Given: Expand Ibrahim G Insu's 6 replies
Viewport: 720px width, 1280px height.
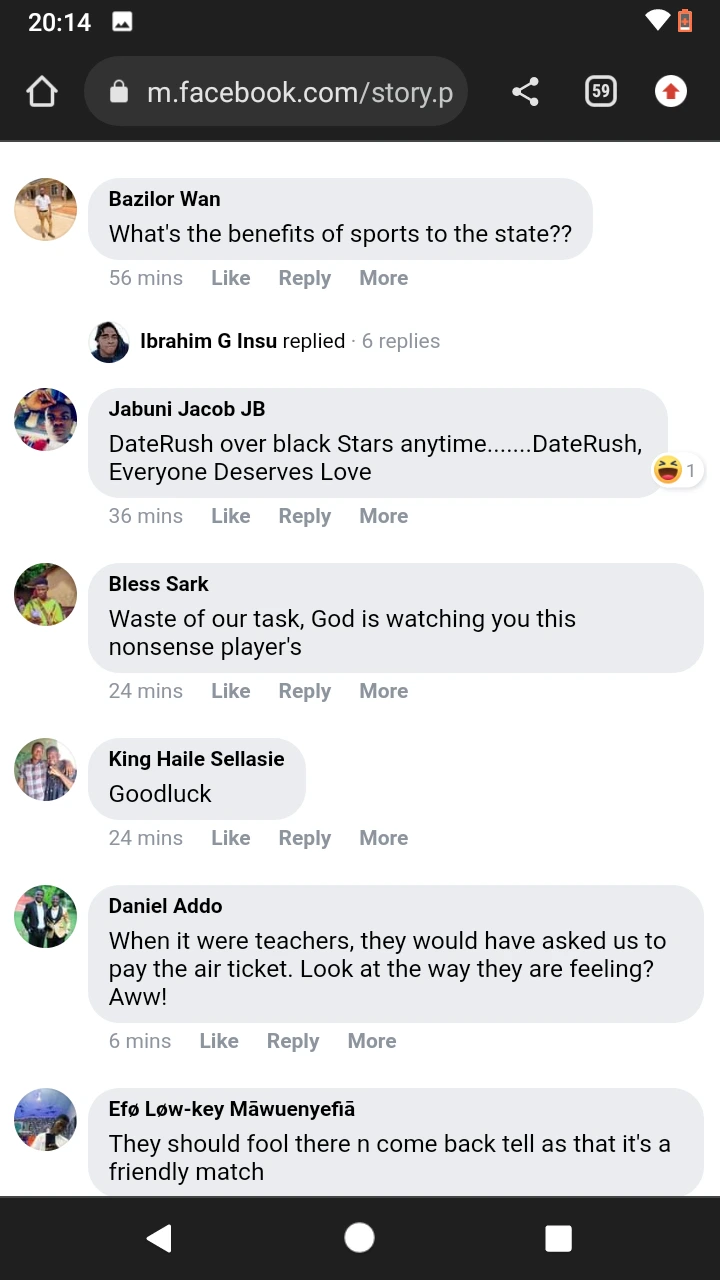Looking at the screenshot, I should (x=290, y=341).
